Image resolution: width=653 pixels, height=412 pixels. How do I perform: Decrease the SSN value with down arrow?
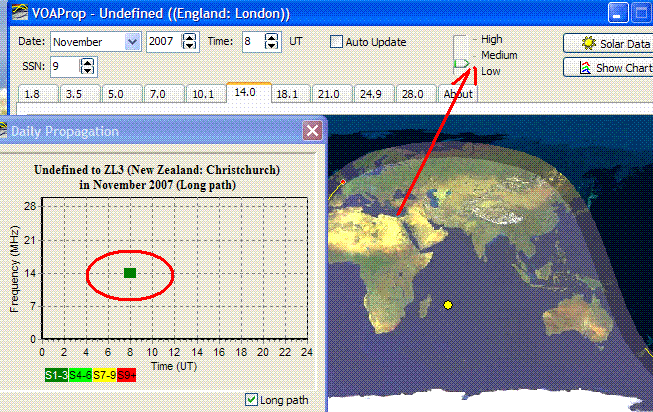pos(87,70)
